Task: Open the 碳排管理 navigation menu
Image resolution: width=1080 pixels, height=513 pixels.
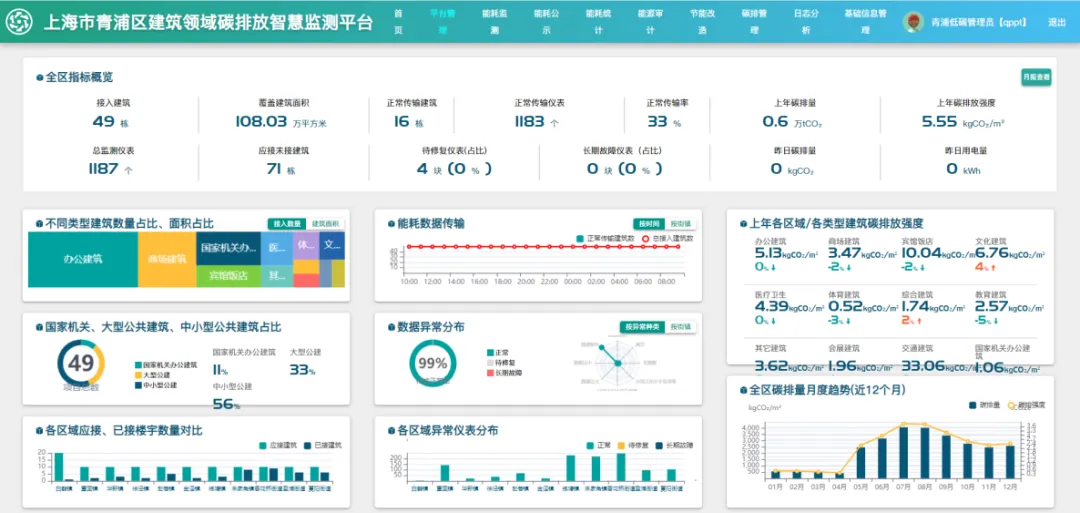Action: coord(753,22)
